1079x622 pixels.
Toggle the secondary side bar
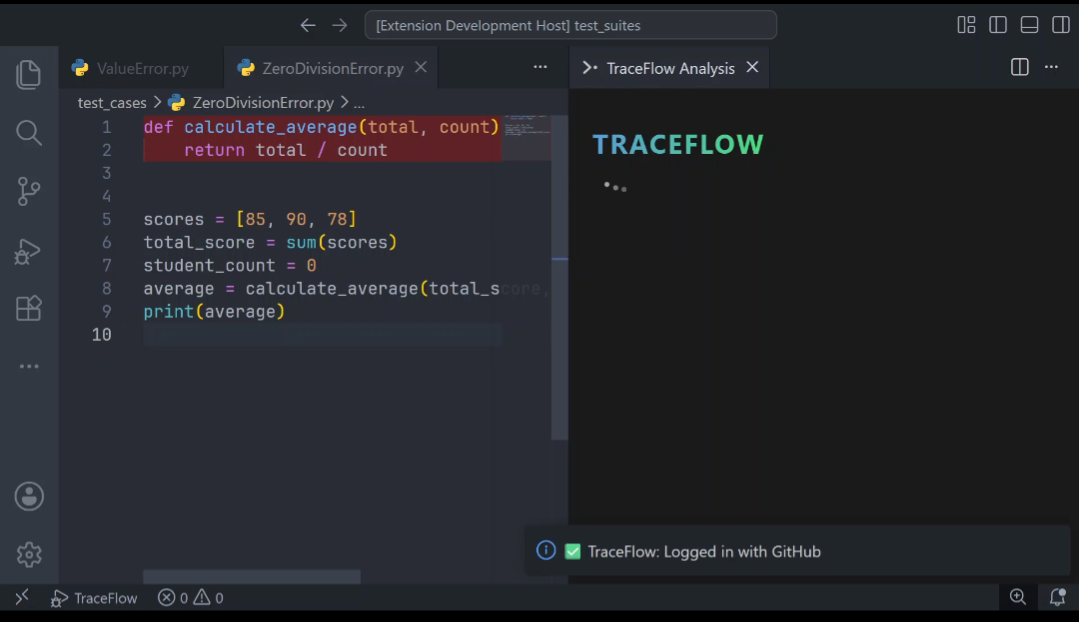1061,25
